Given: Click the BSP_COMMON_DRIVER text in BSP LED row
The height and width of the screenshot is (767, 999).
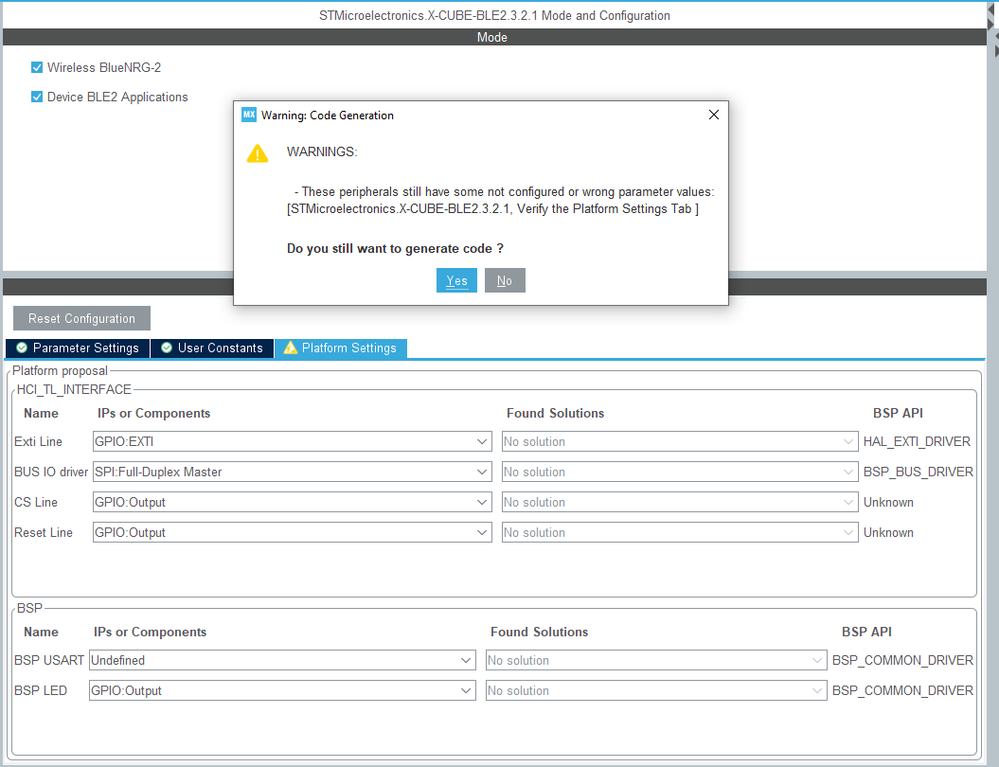Looking at the screenshot, I should [x=903, y=691].
